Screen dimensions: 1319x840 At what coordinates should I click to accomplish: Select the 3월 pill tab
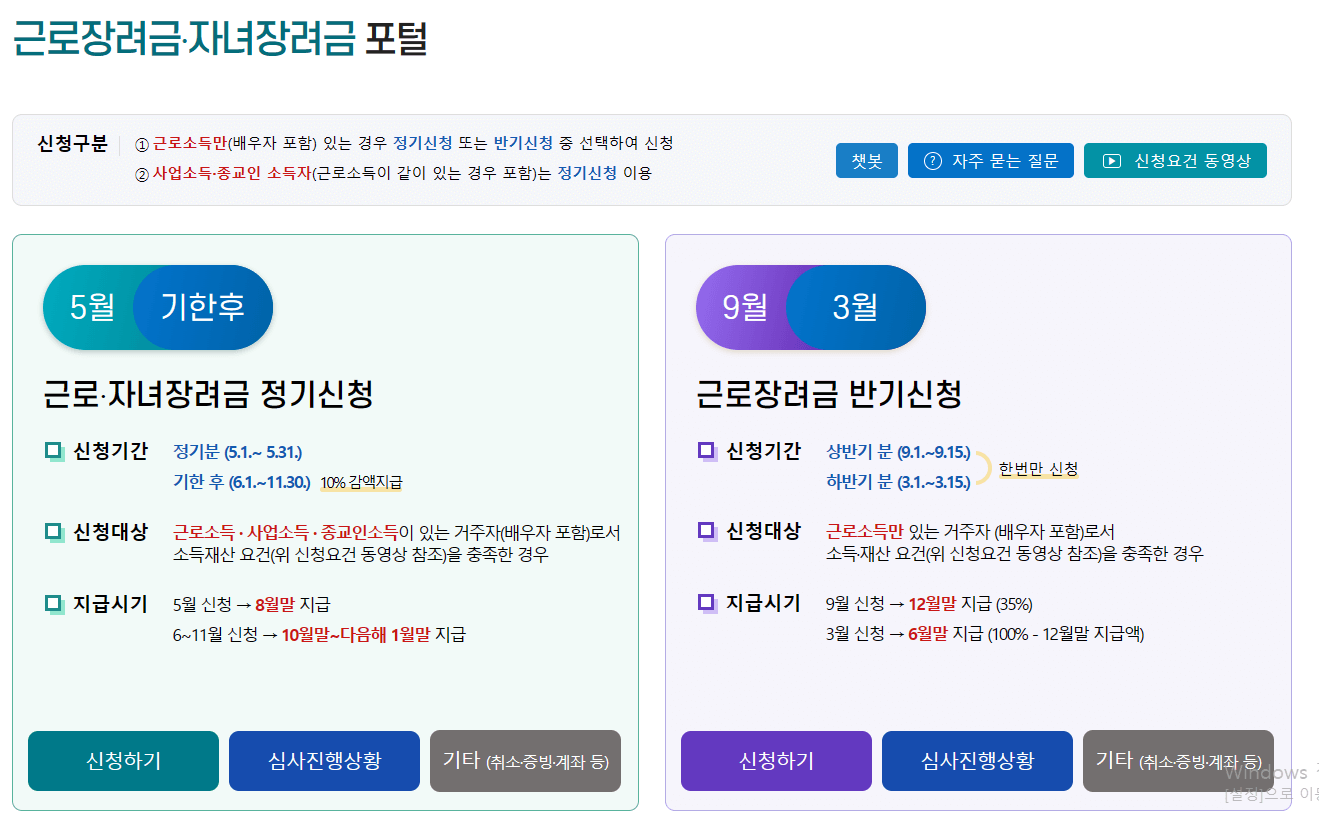tap(856, 307)
